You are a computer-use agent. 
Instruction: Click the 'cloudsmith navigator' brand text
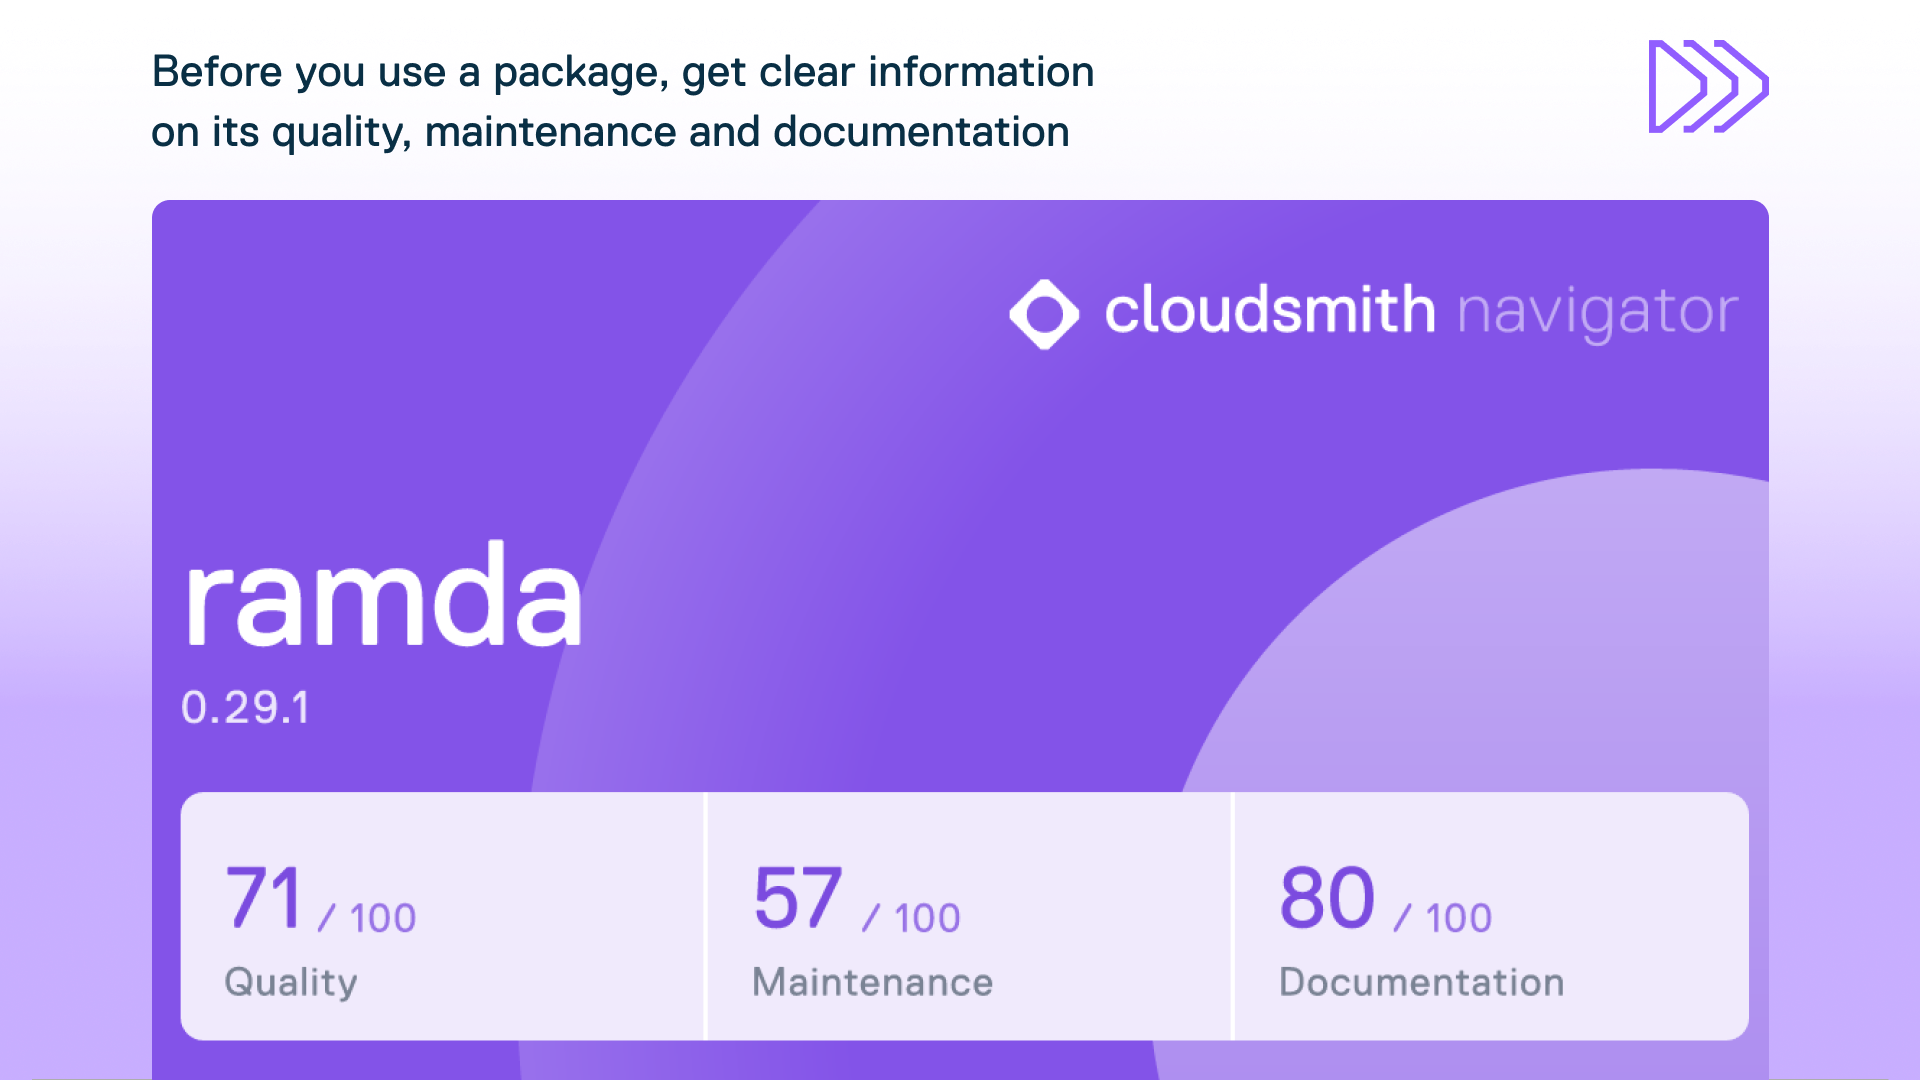coord(1421,311)
